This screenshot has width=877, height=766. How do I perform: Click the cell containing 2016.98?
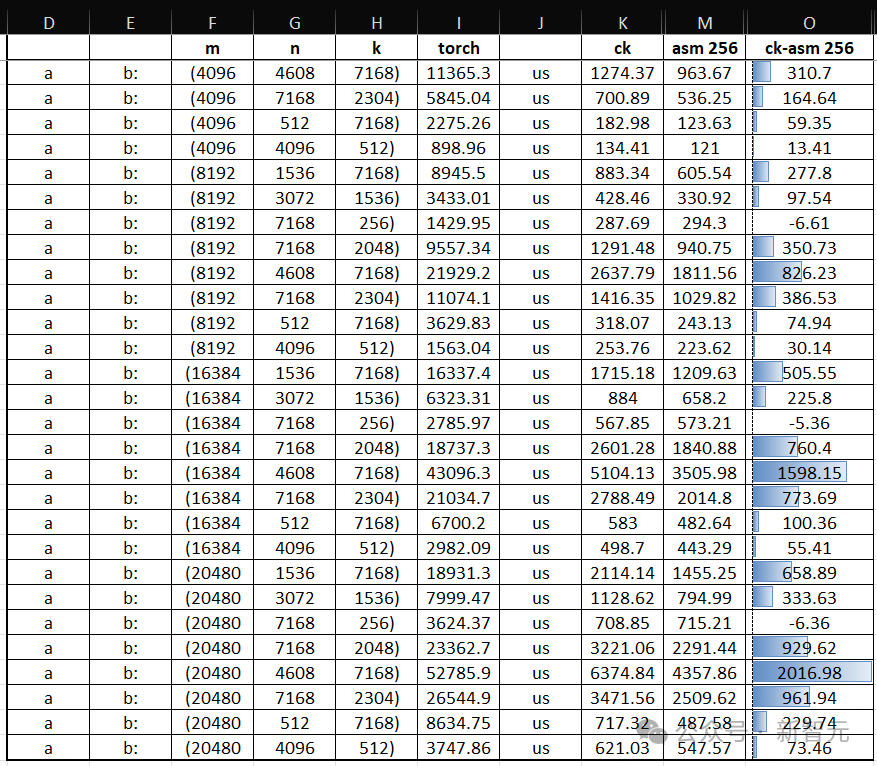click(x=809, y=673)
